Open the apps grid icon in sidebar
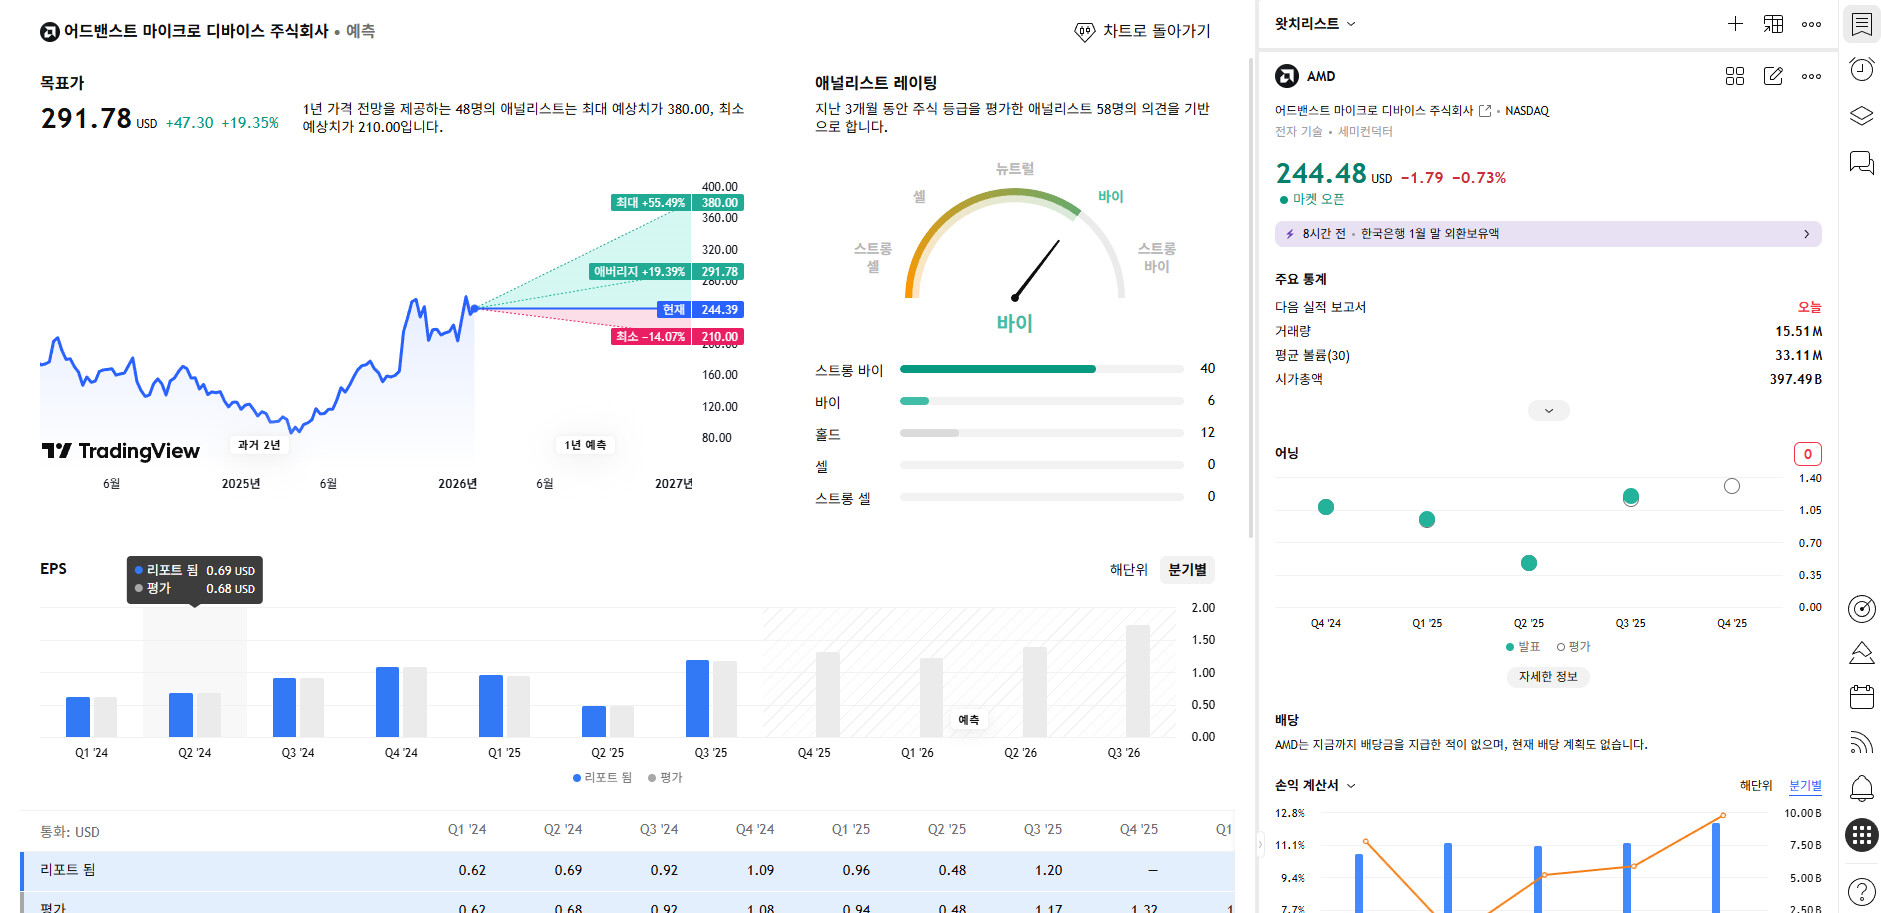The height and width of the screenshot is (913, 1881). click(x=1861, y=835)
